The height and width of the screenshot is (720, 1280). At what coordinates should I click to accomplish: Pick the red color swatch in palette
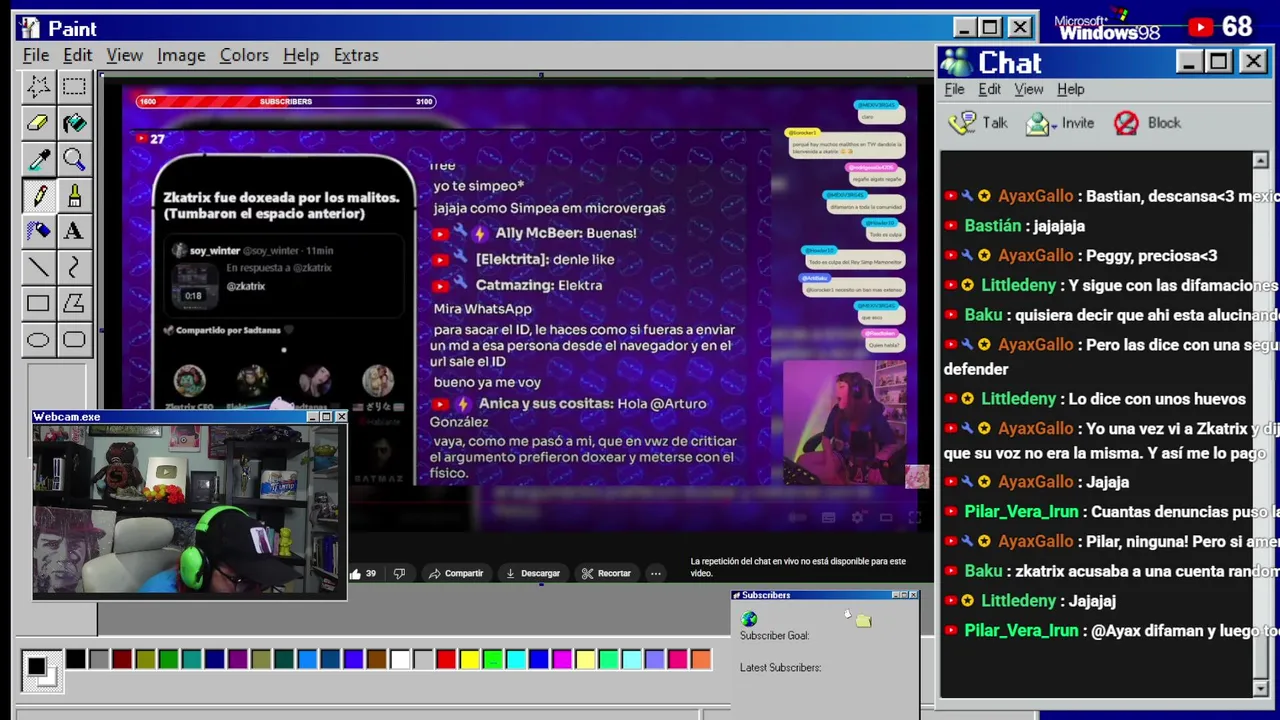[446, 659]
